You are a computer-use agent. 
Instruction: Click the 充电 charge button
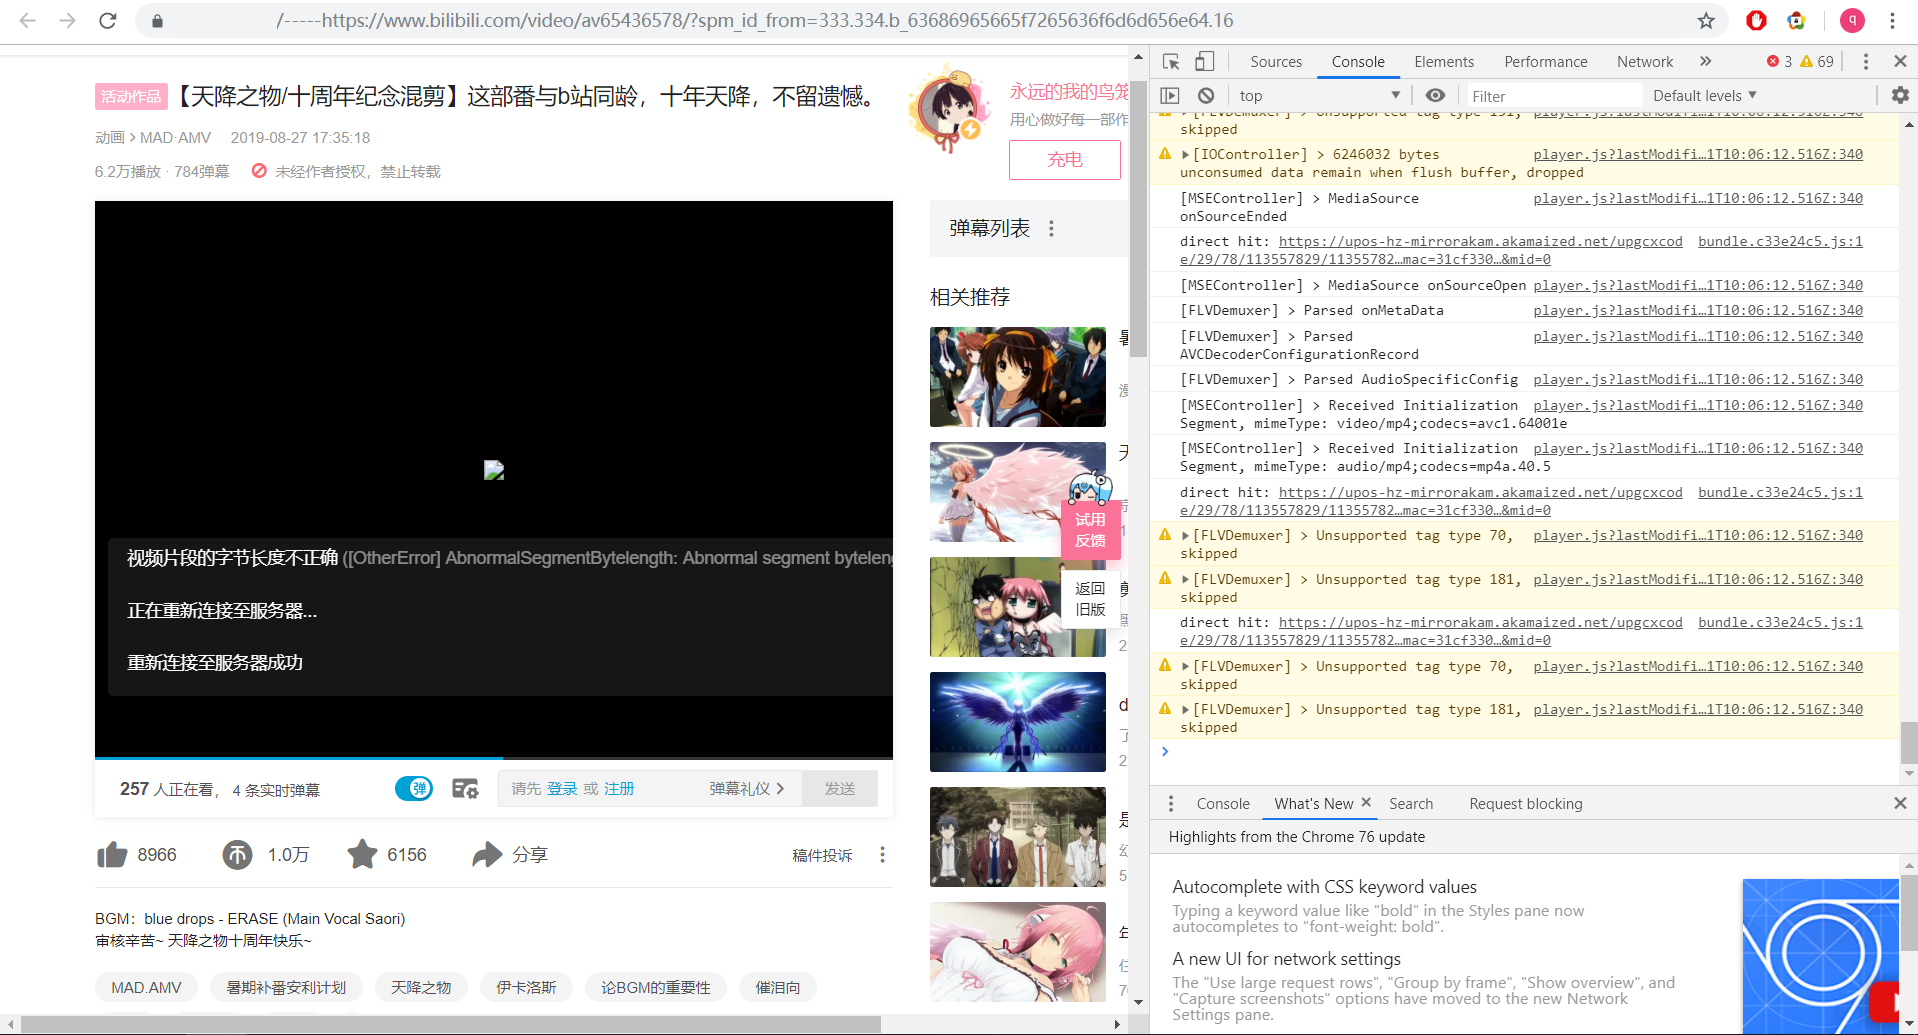coord(1064,160)
